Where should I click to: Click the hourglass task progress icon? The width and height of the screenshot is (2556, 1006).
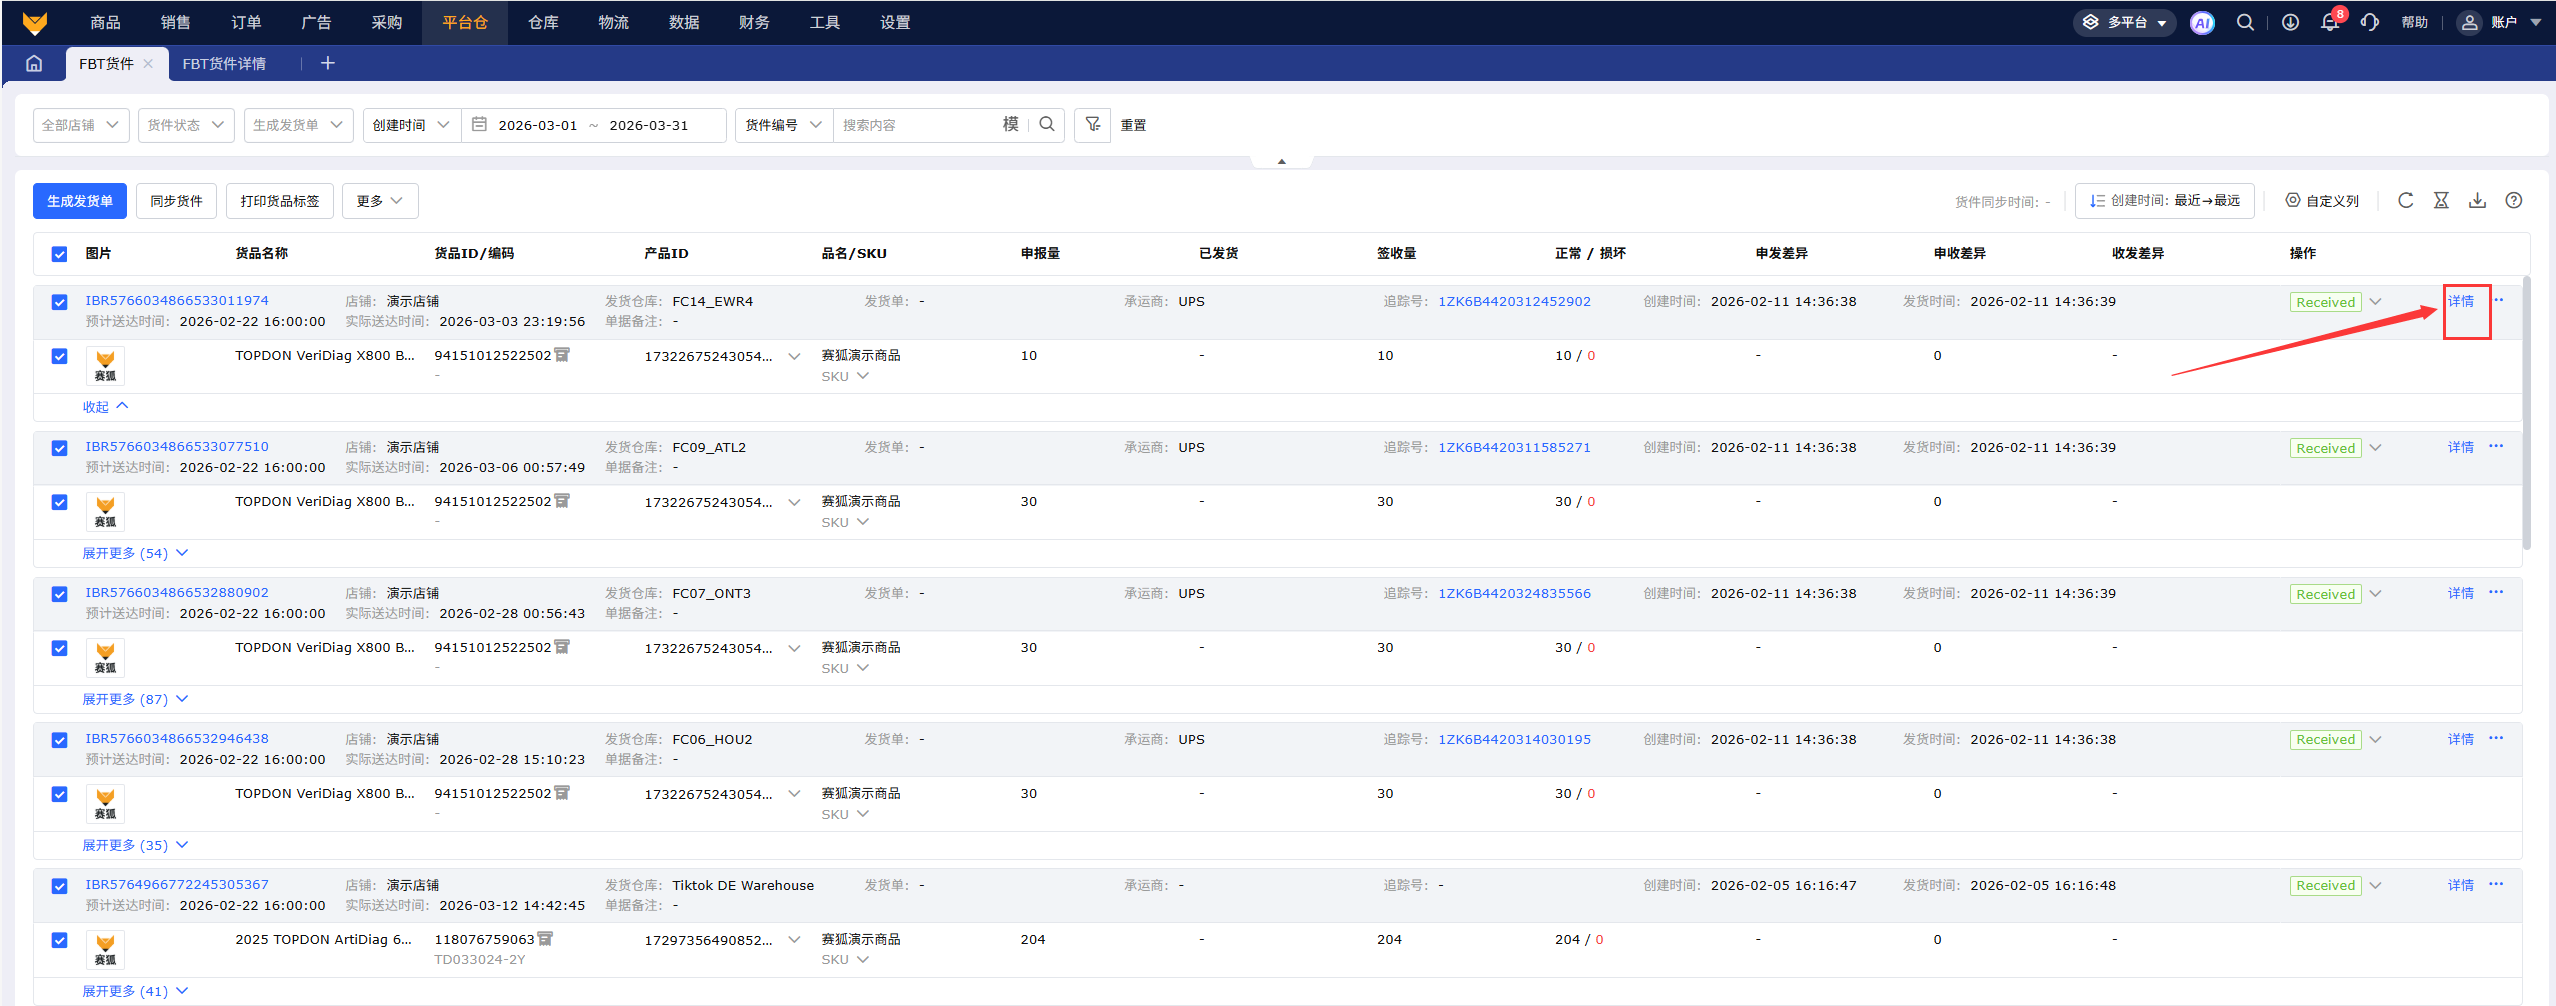(x=2441, y=201)
